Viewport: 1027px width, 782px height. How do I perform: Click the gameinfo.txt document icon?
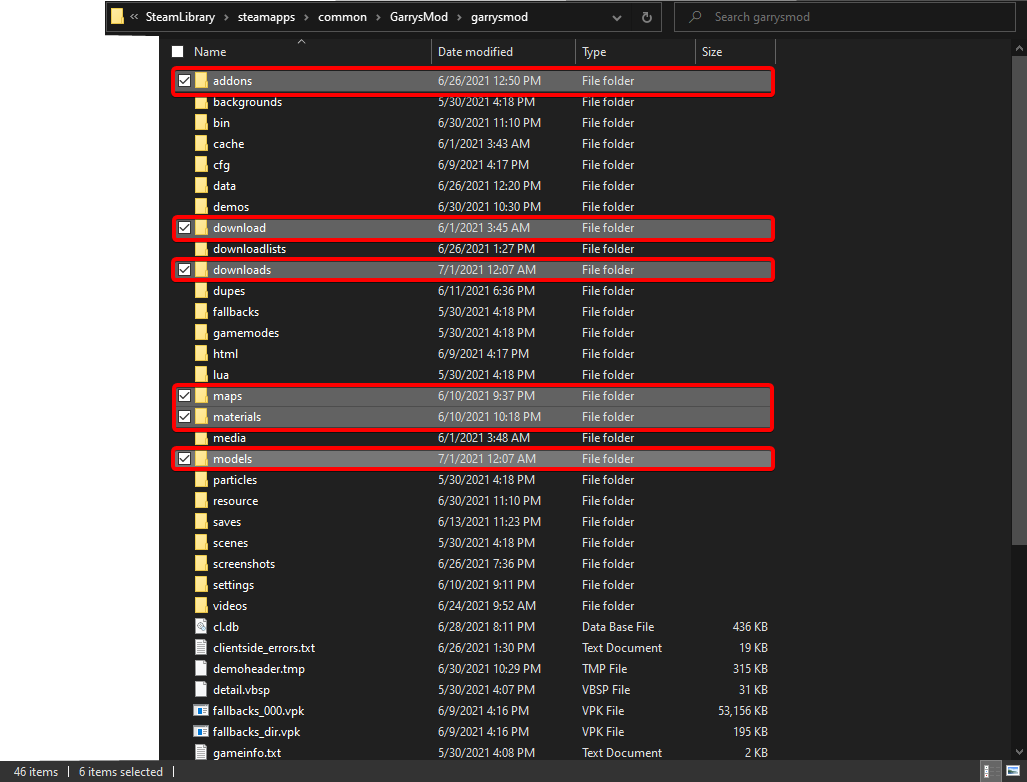point(202,752)
